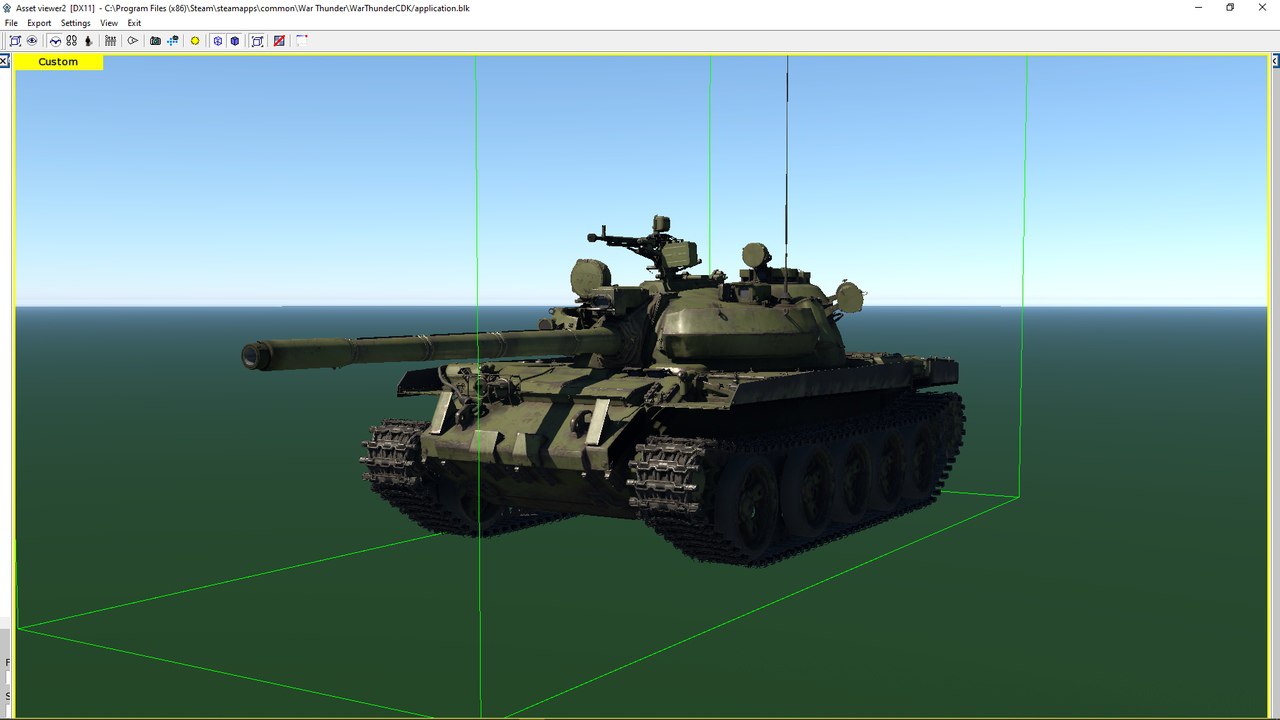Open the sliders settings icon

pos(110,41)
